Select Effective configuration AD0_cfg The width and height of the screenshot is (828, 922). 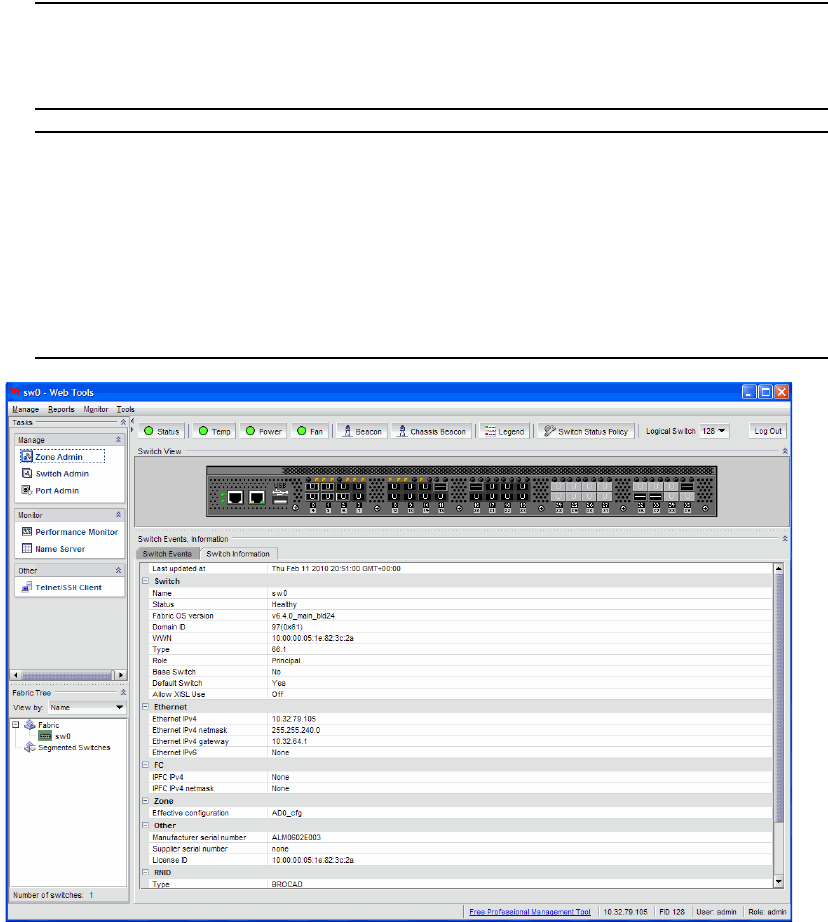pyautogui.click(x=286, y=813)
